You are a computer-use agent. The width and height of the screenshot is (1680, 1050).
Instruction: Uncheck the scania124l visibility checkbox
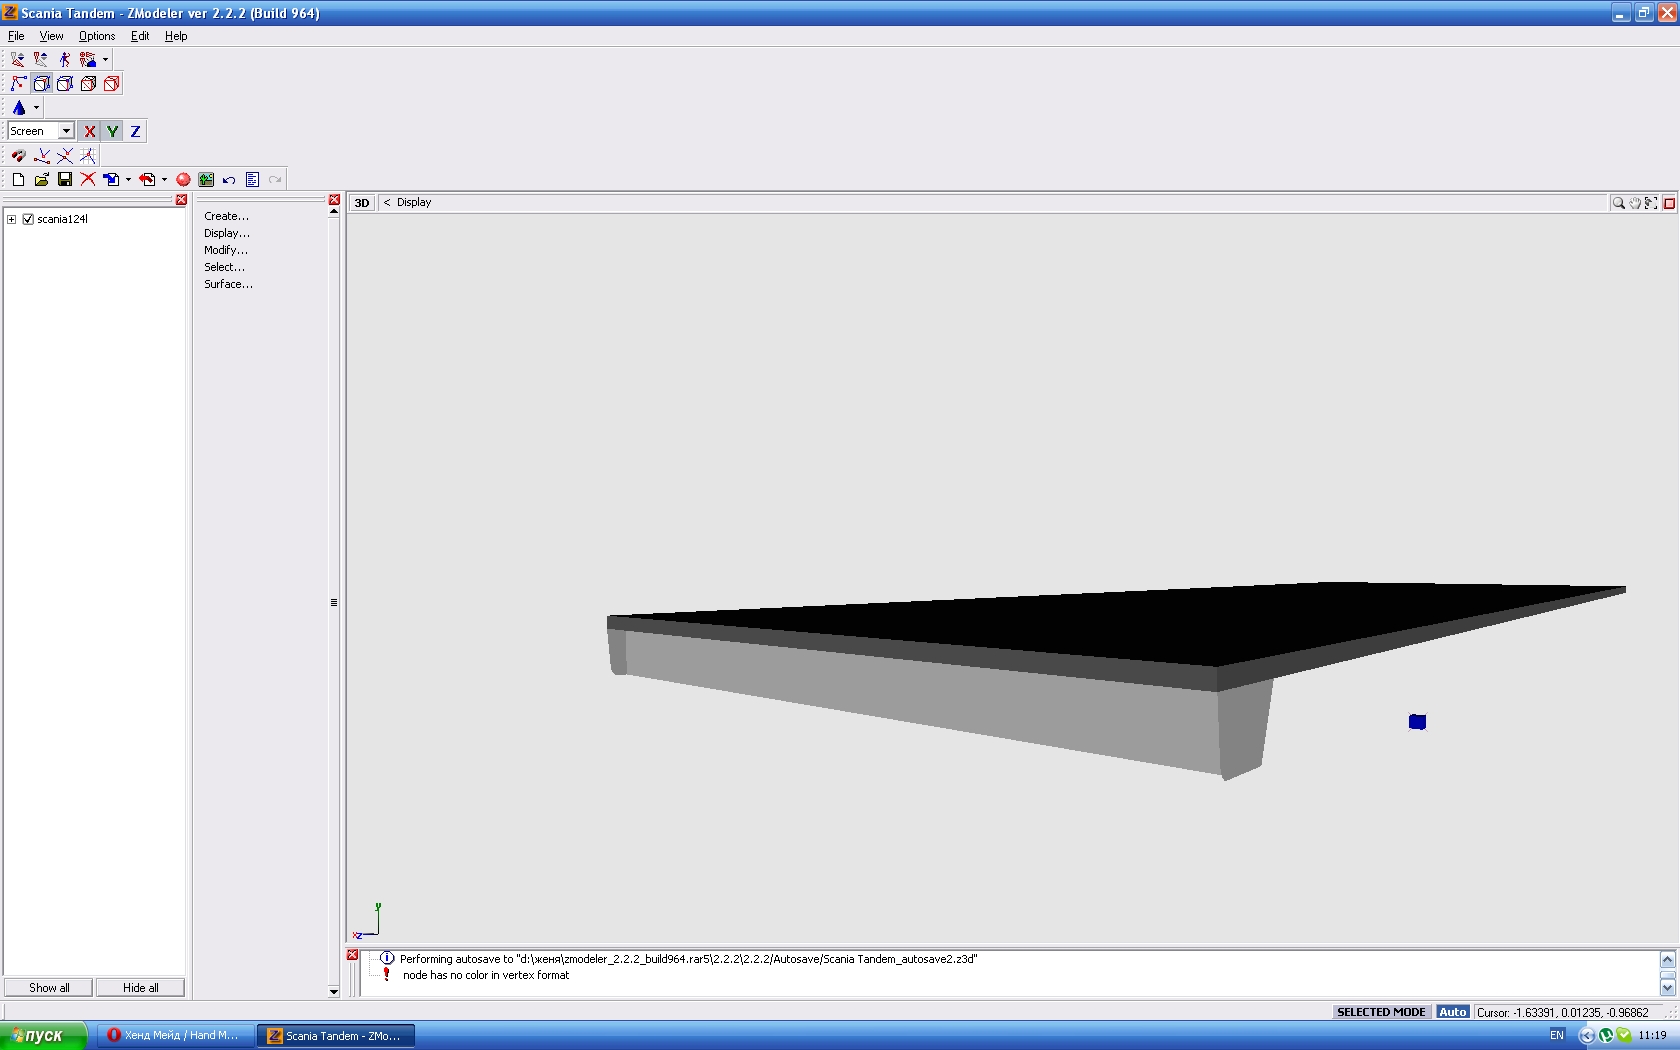pos(28,219)
